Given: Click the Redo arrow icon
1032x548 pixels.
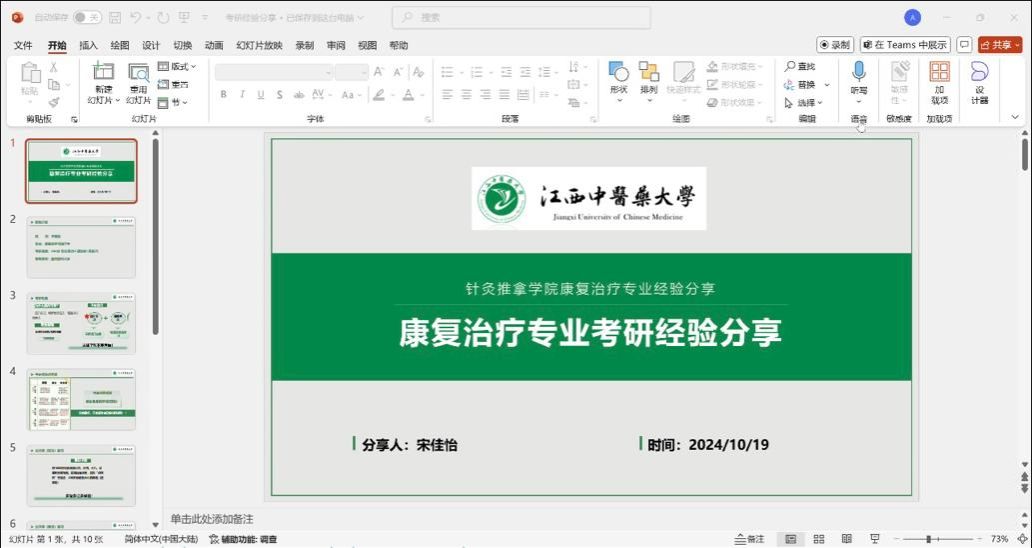Looking at the screenshot, I should coord(163,18).
